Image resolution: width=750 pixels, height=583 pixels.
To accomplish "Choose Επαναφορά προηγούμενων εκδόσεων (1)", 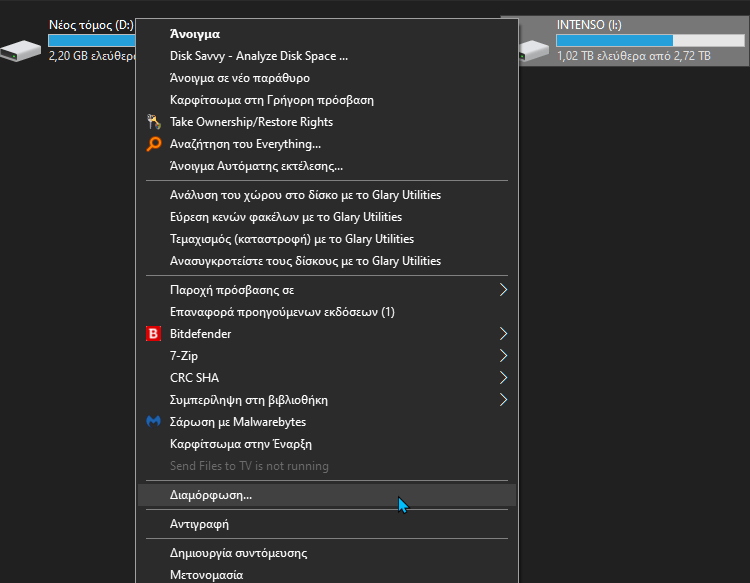I will [x=327, y=312].
